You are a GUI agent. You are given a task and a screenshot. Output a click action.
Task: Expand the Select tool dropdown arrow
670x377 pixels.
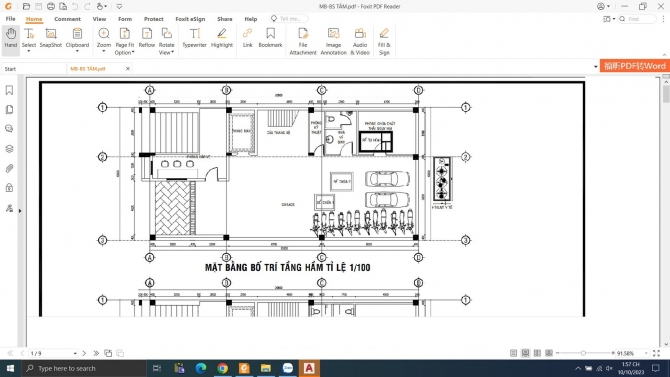(29, 52)
